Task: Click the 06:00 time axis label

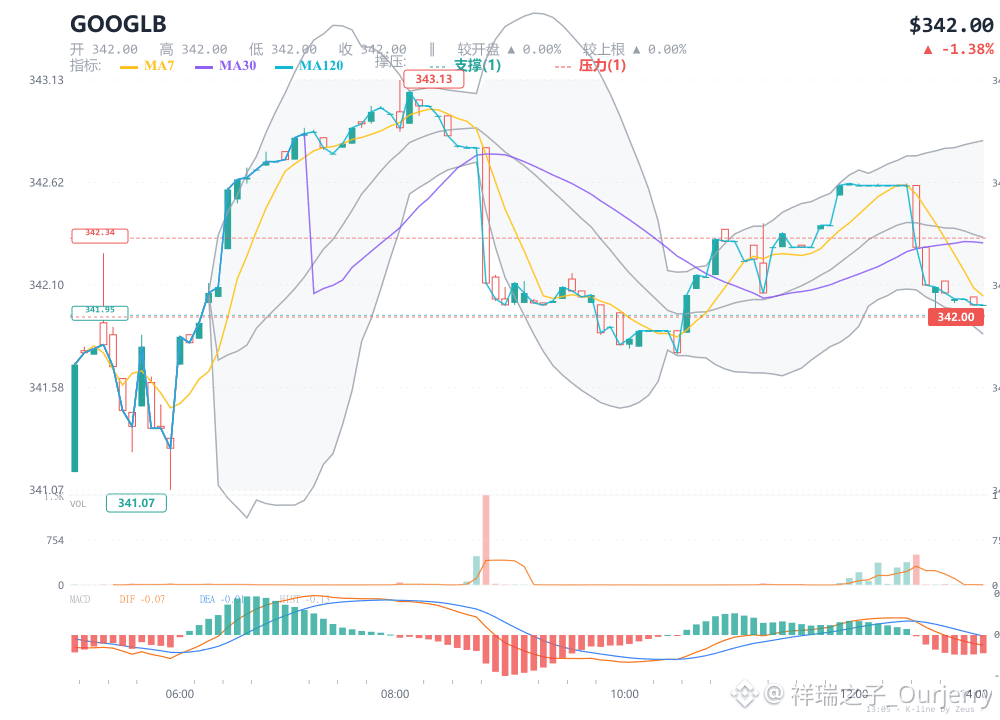Action: [179, 694]
